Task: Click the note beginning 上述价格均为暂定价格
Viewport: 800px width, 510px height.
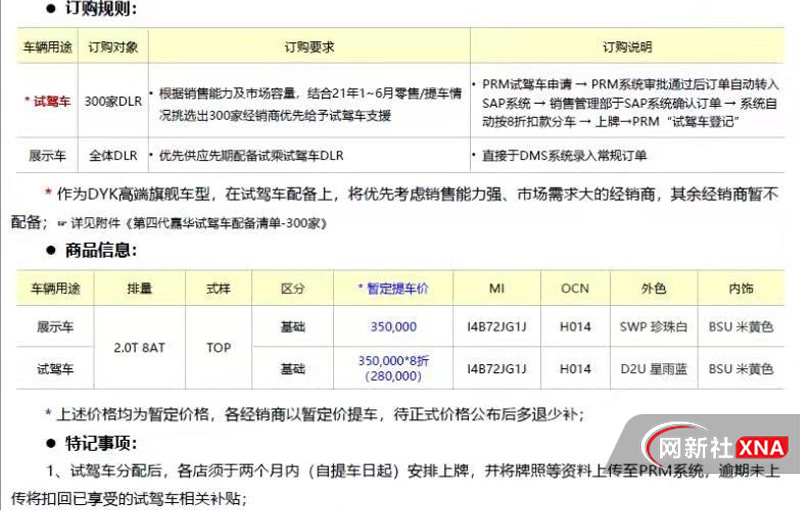Action: click(314, 414)
